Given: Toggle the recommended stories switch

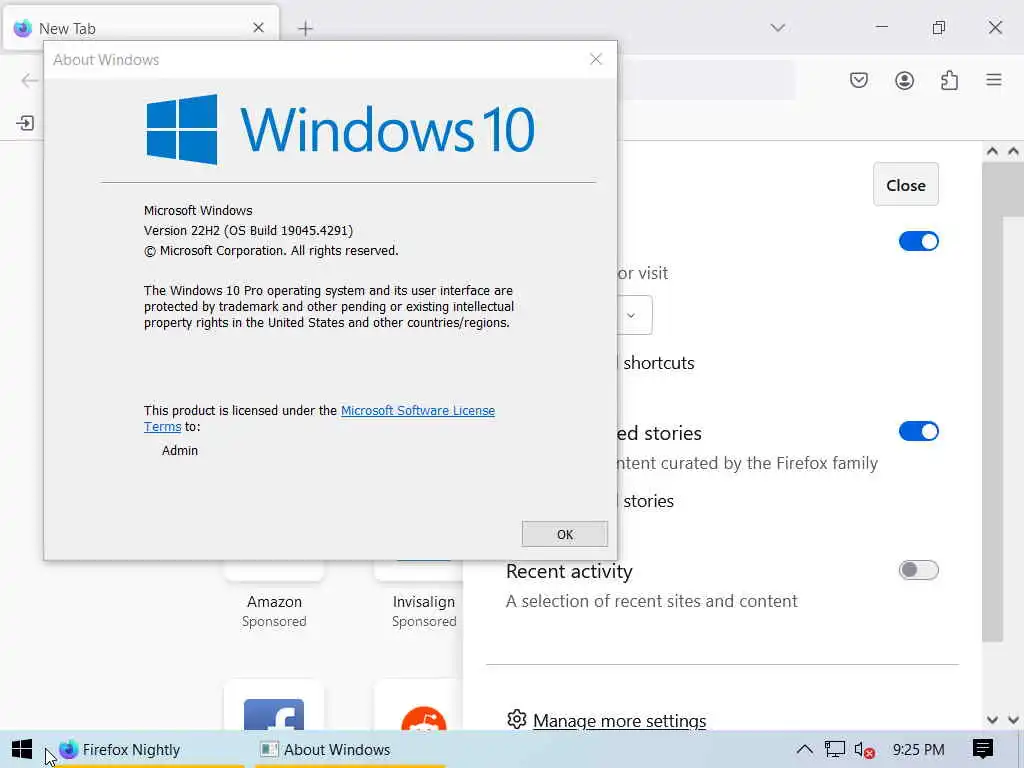Looking at the screenshot, I should point(919,431).
